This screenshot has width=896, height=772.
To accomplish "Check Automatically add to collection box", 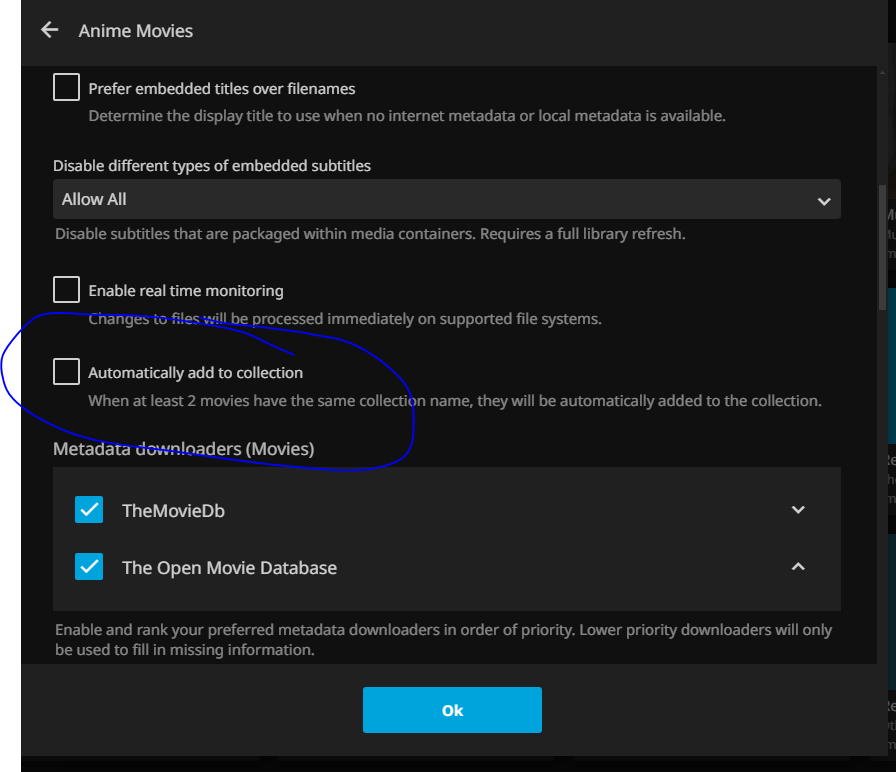I will (x=66, y=372).
